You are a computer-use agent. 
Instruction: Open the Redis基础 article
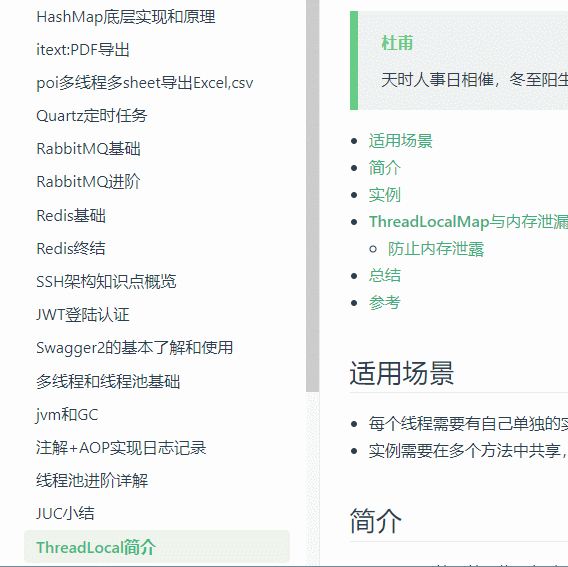(71, 216)
